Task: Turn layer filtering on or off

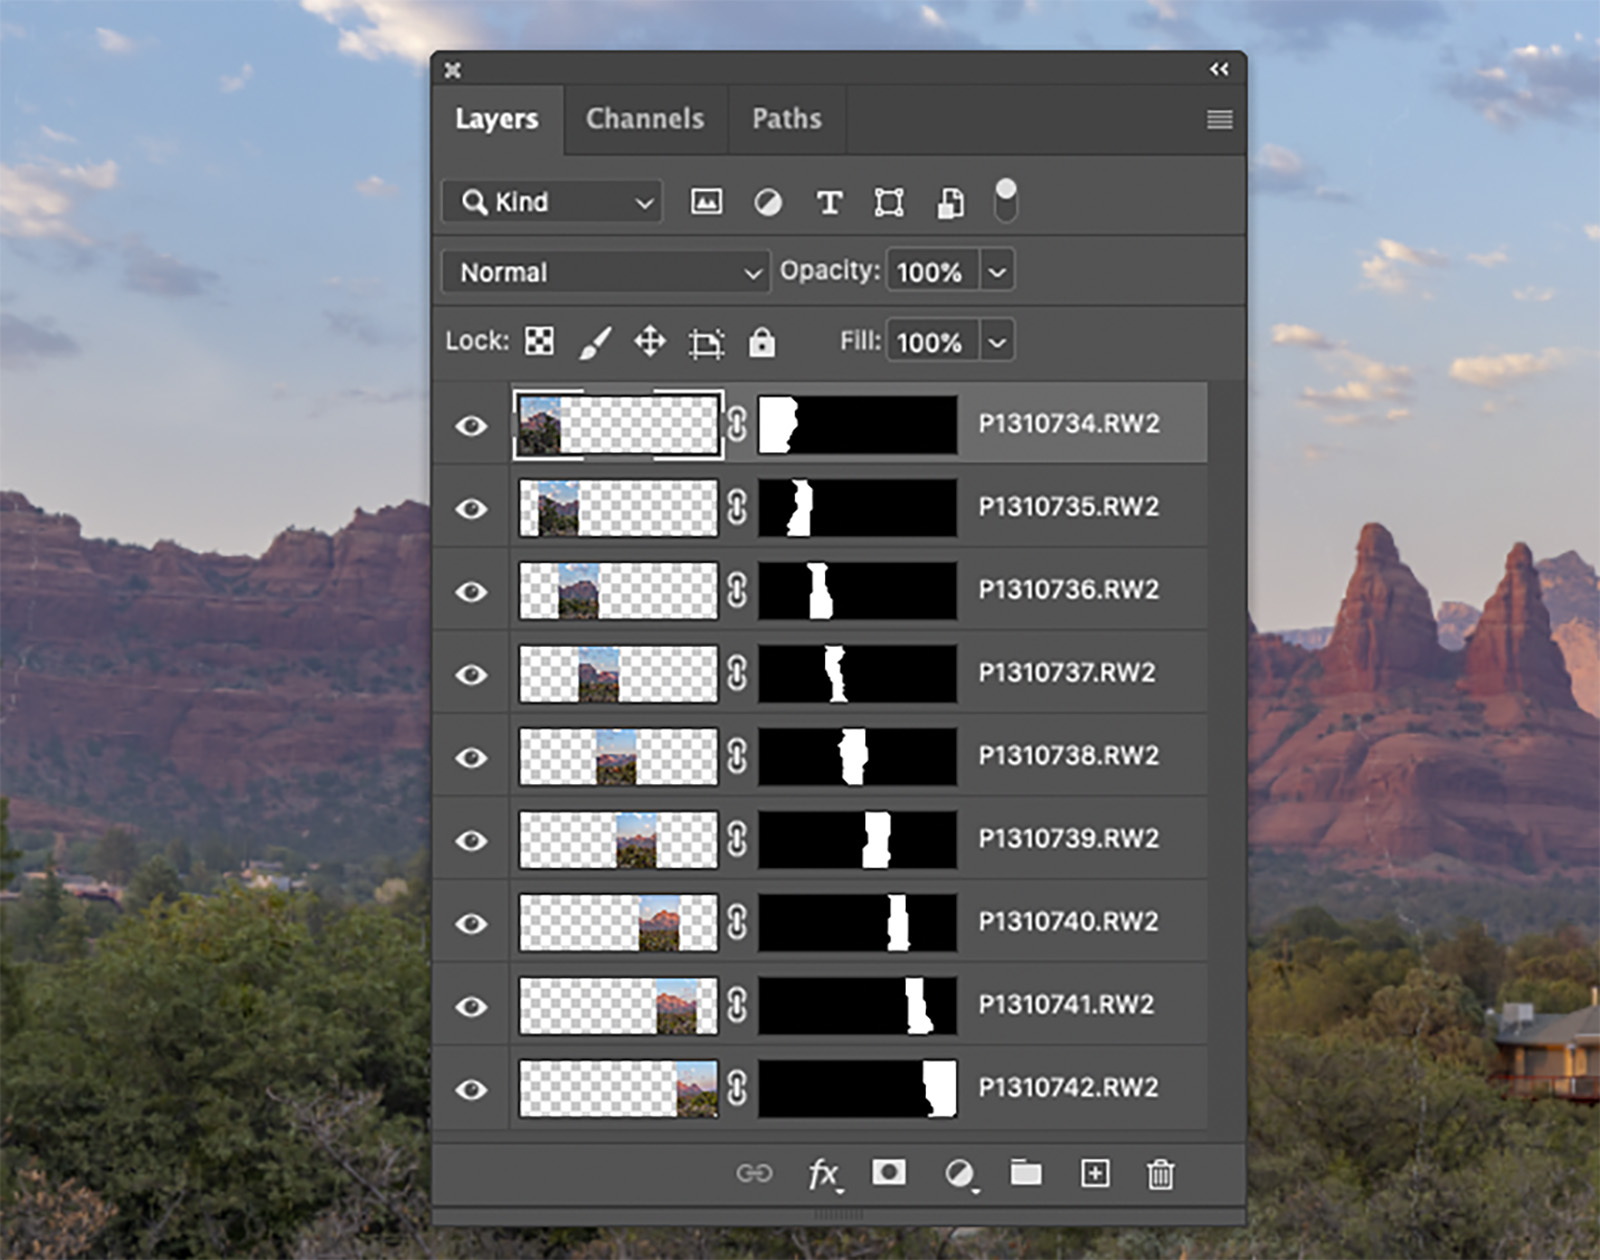Action: 1006,201
